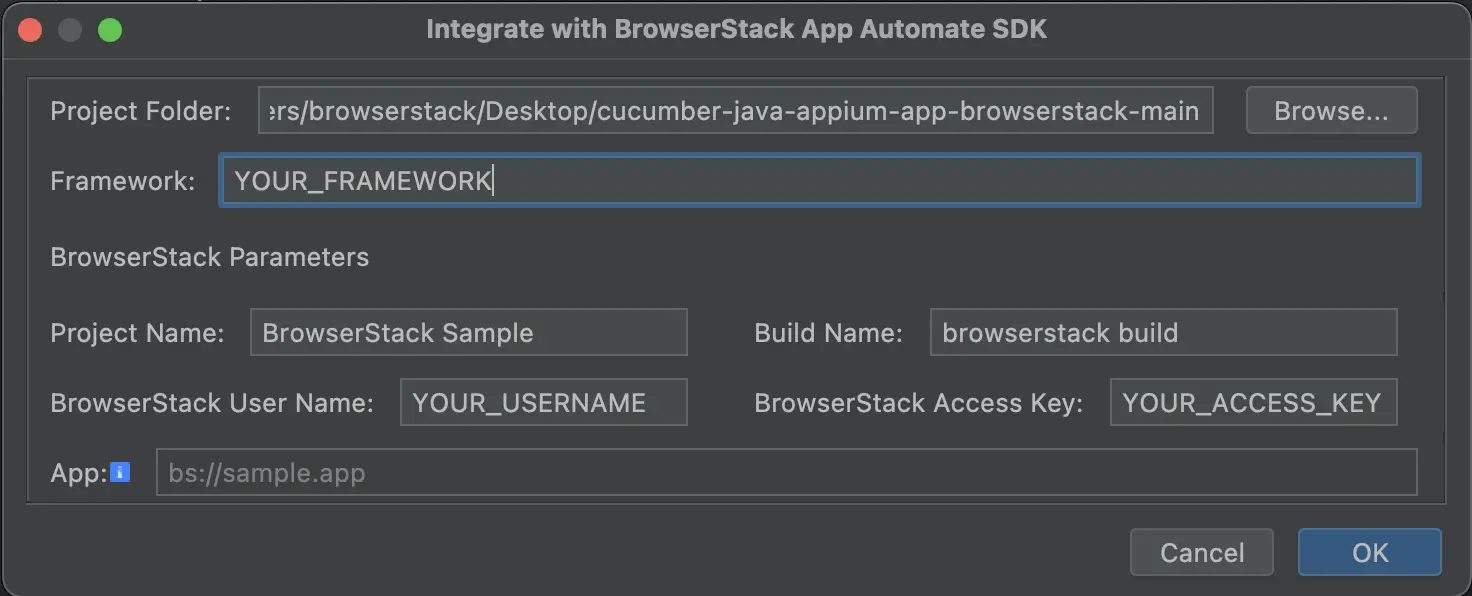This screenshot has height=596, width=1472.
Task: Select the Project Name input field
Action: 468,333
